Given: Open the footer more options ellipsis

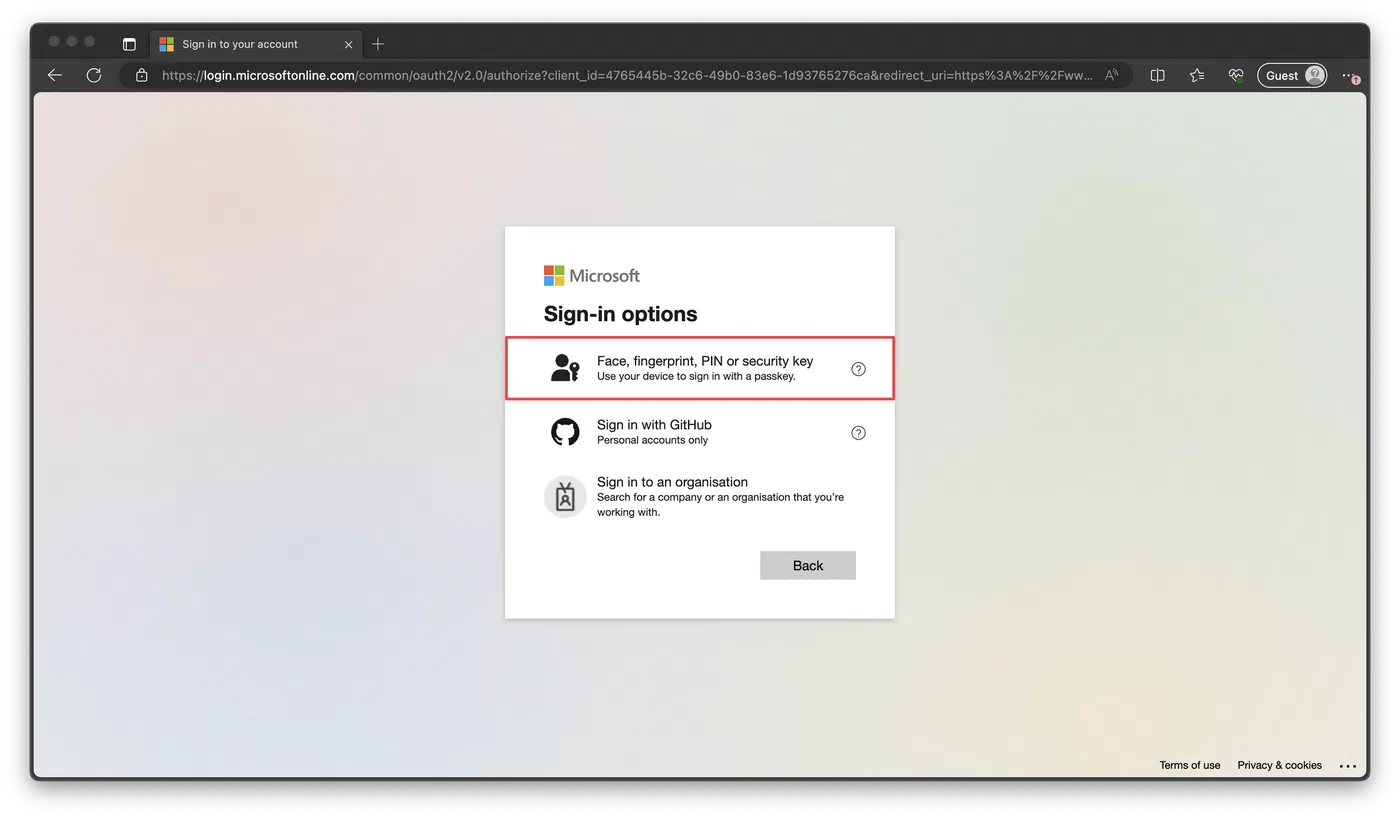Looking at the screenshot, I should (1348, 766).
